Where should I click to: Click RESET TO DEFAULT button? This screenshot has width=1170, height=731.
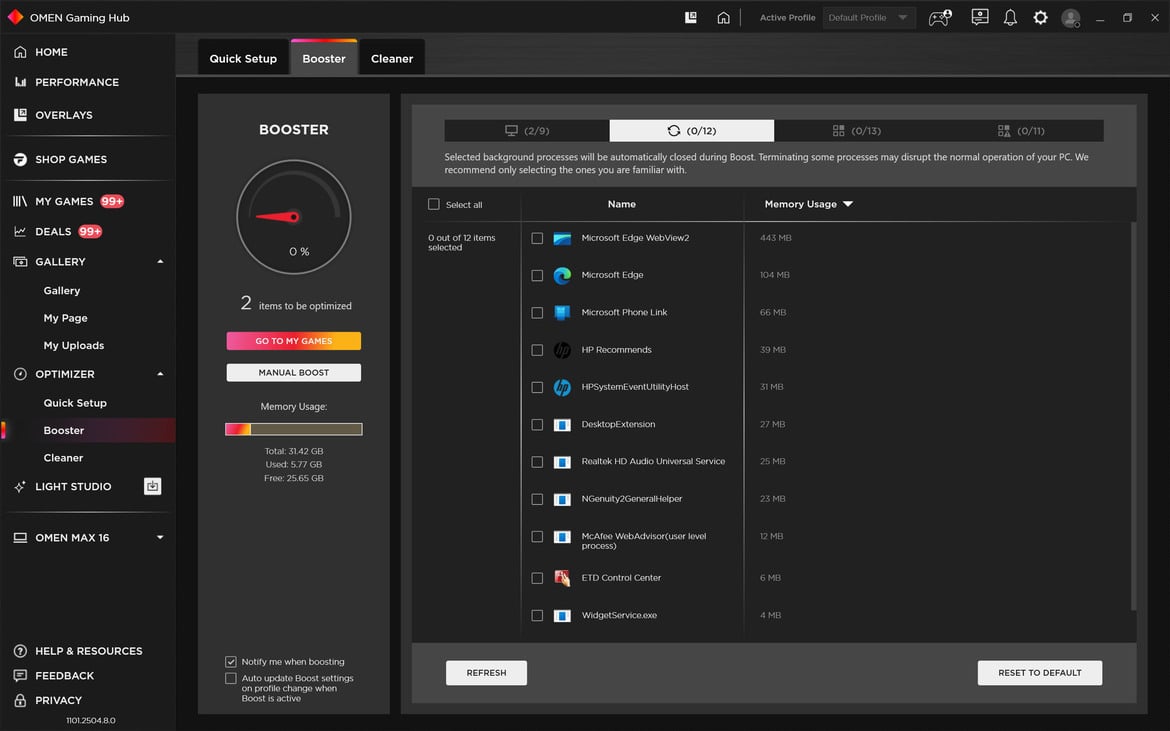[1039, 673]
